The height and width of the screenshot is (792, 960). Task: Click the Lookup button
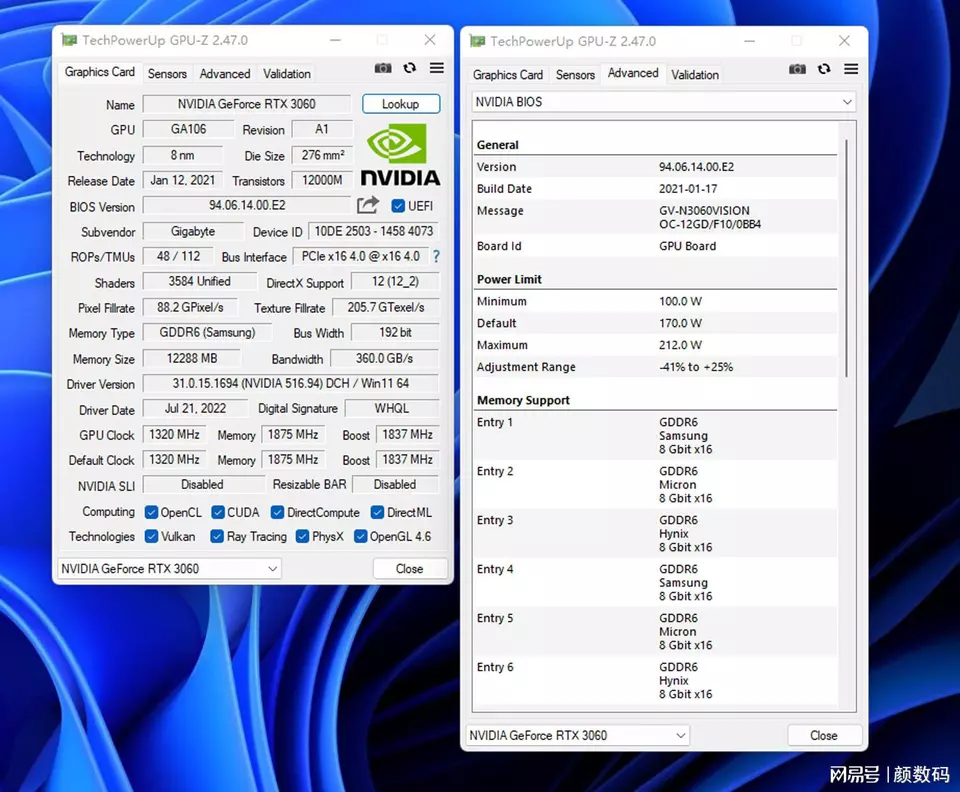tap(400, 104)
